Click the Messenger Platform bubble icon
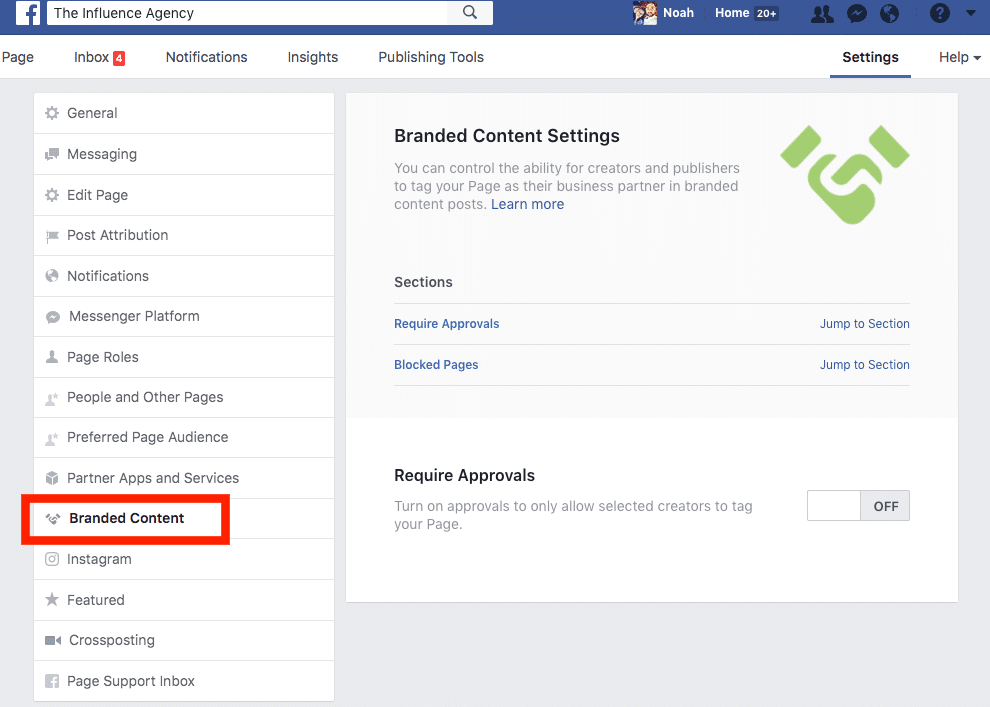 point(53,317)
